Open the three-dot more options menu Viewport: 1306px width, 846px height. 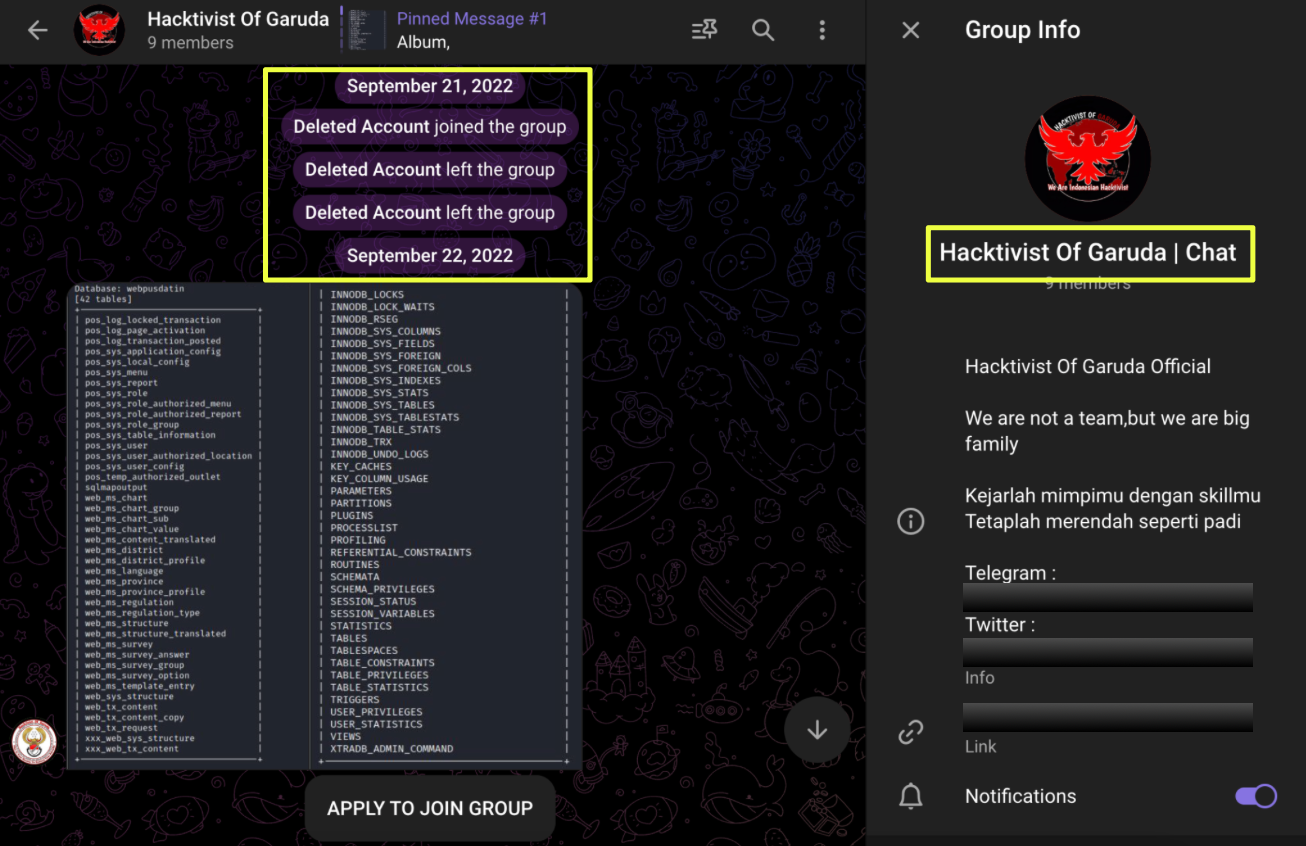click(822, 30)
